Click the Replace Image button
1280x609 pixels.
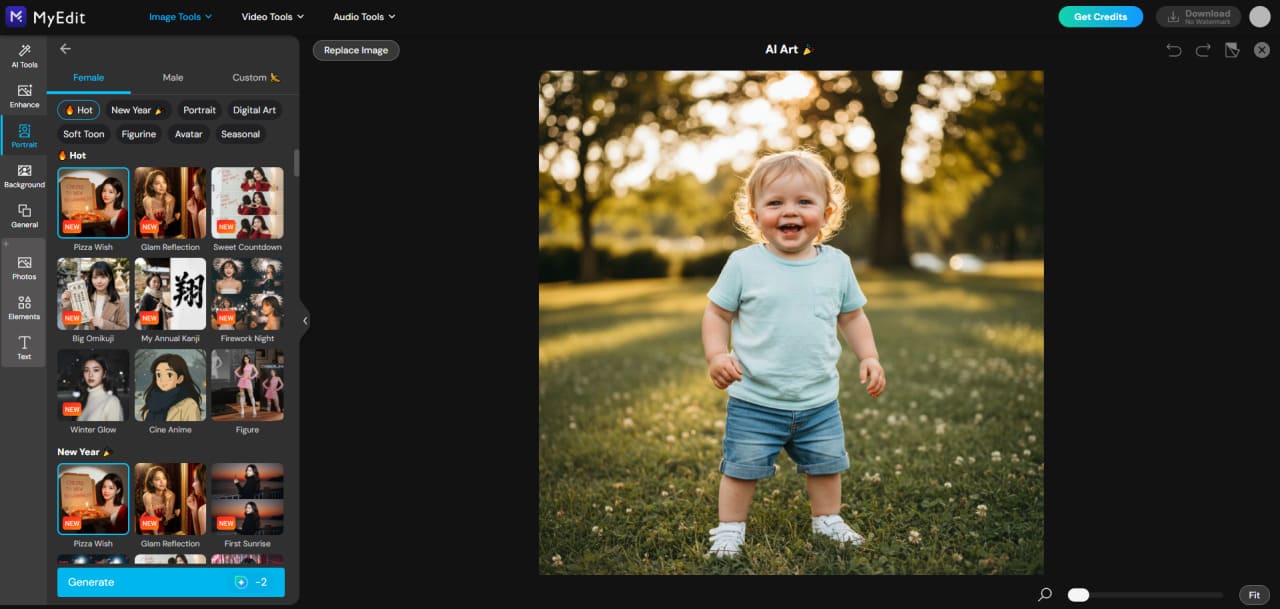tap(356, 50)
